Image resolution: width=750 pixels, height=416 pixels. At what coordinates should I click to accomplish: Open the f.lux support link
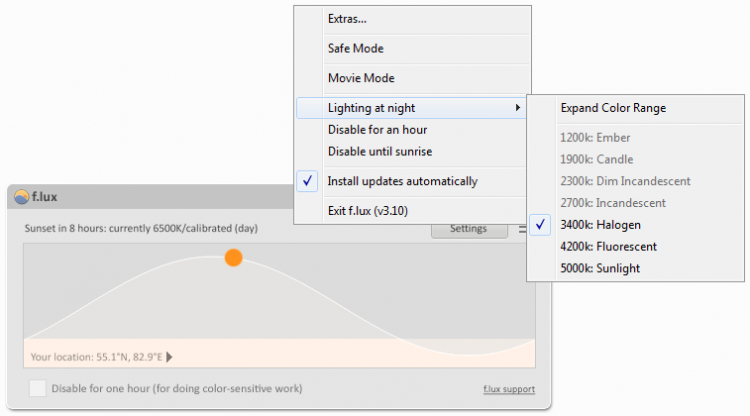click(508, 389)
